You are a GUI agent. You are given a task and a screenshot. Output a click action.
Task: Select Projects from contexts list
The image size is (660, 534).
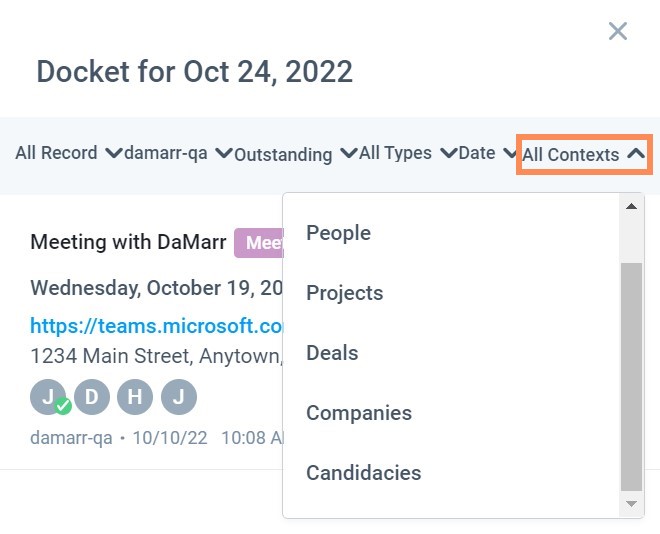coord(345,293)
